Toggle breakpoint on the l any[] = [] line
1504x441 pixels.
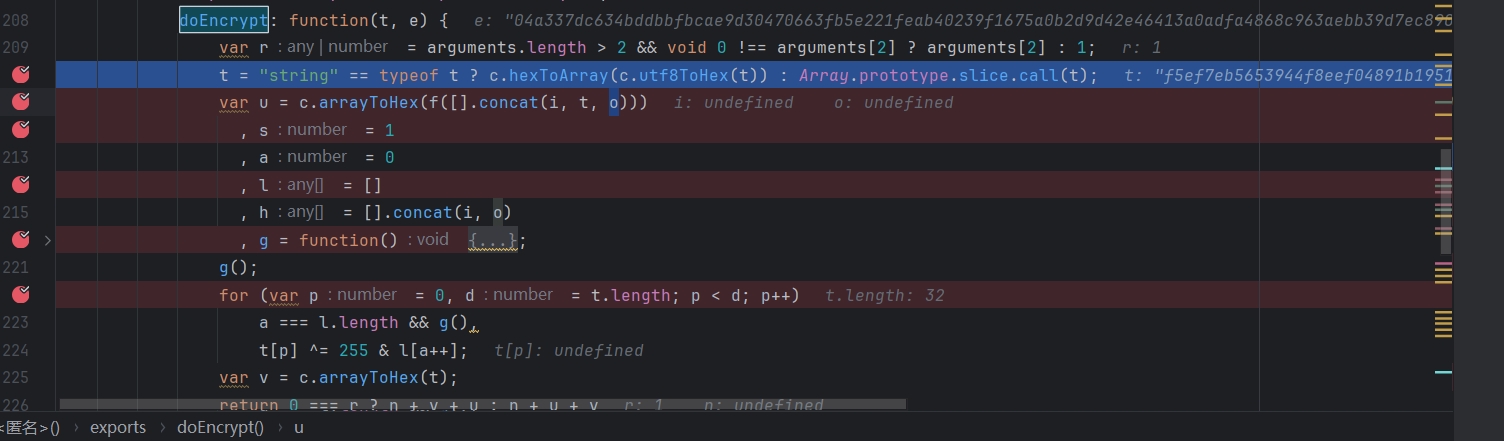pos(20,184)
